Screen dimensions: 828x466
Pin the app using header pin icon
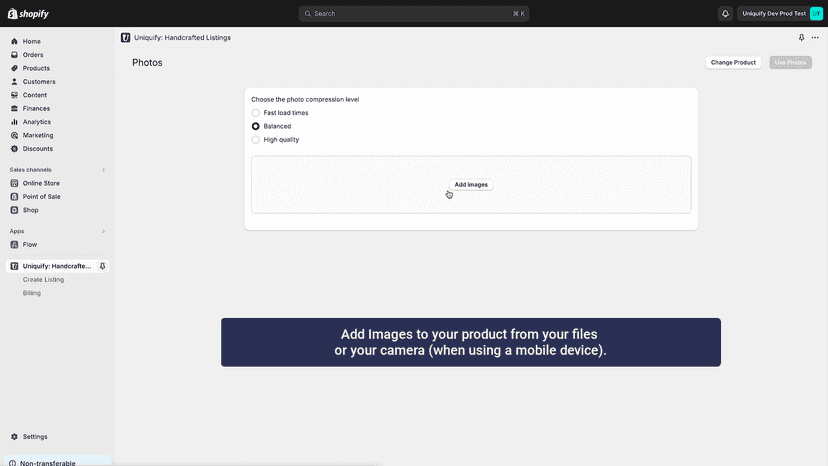click(801, 38)
